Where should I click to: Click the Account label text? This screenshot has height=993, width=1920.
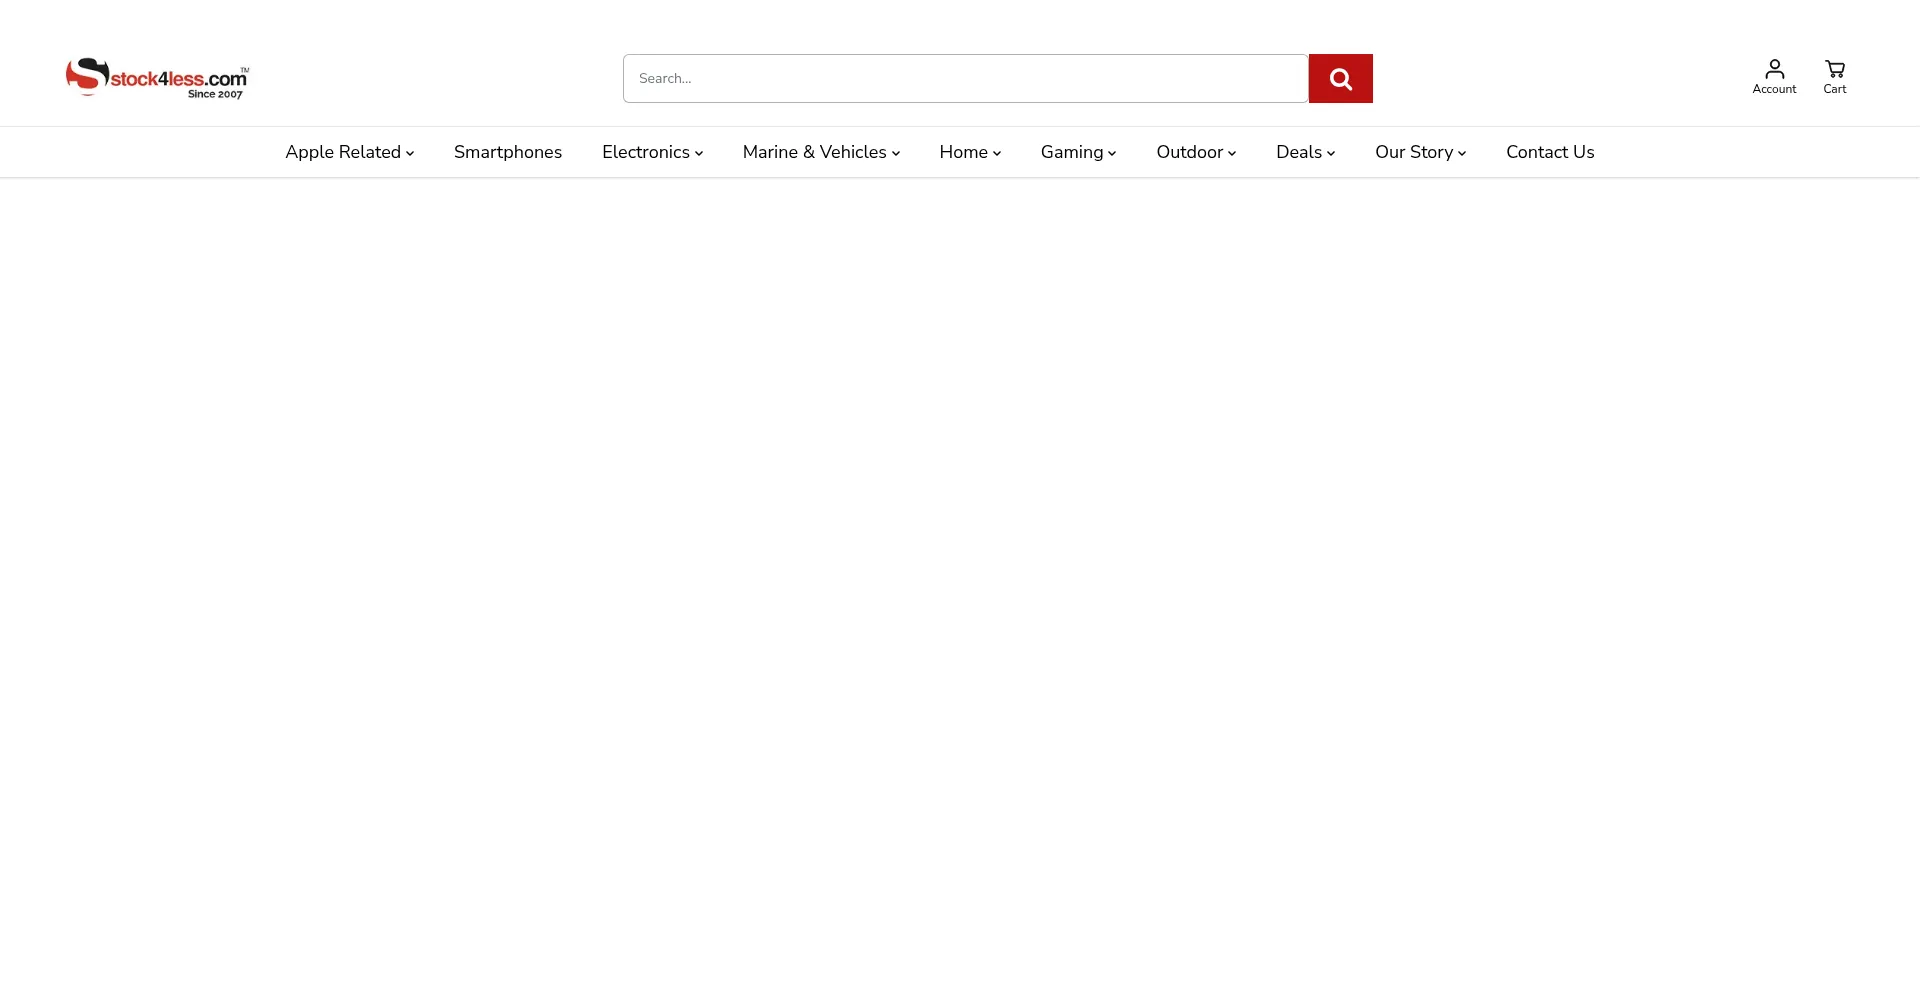pos(1774,89)
